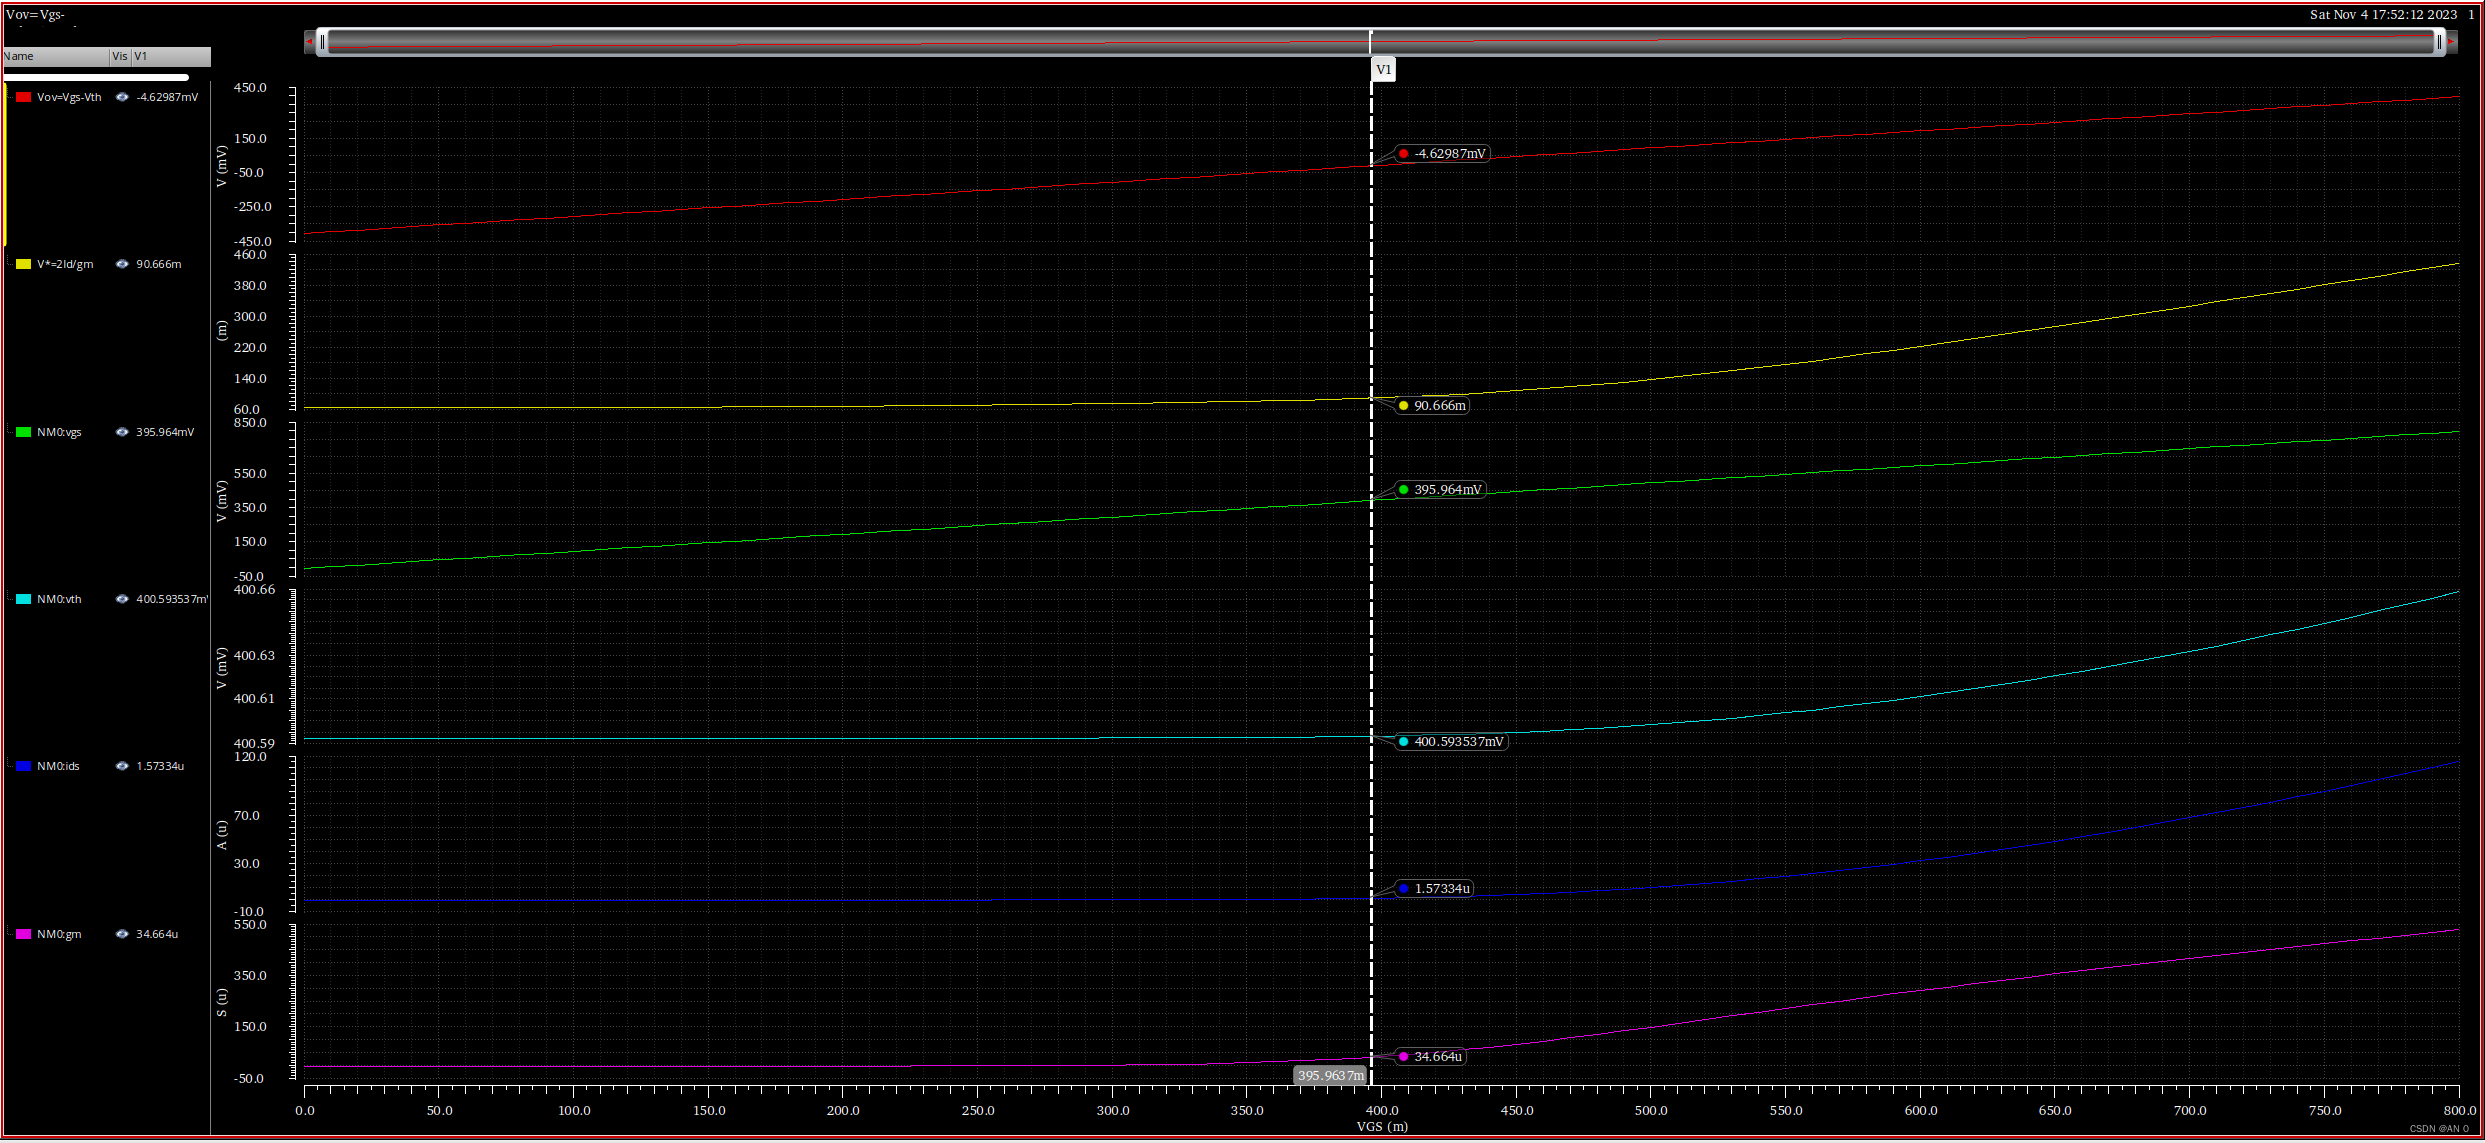Click the 395.9637m marker x-value label
The height and width of the screenshot is (1143, 2485).
click(1330, 1076)
